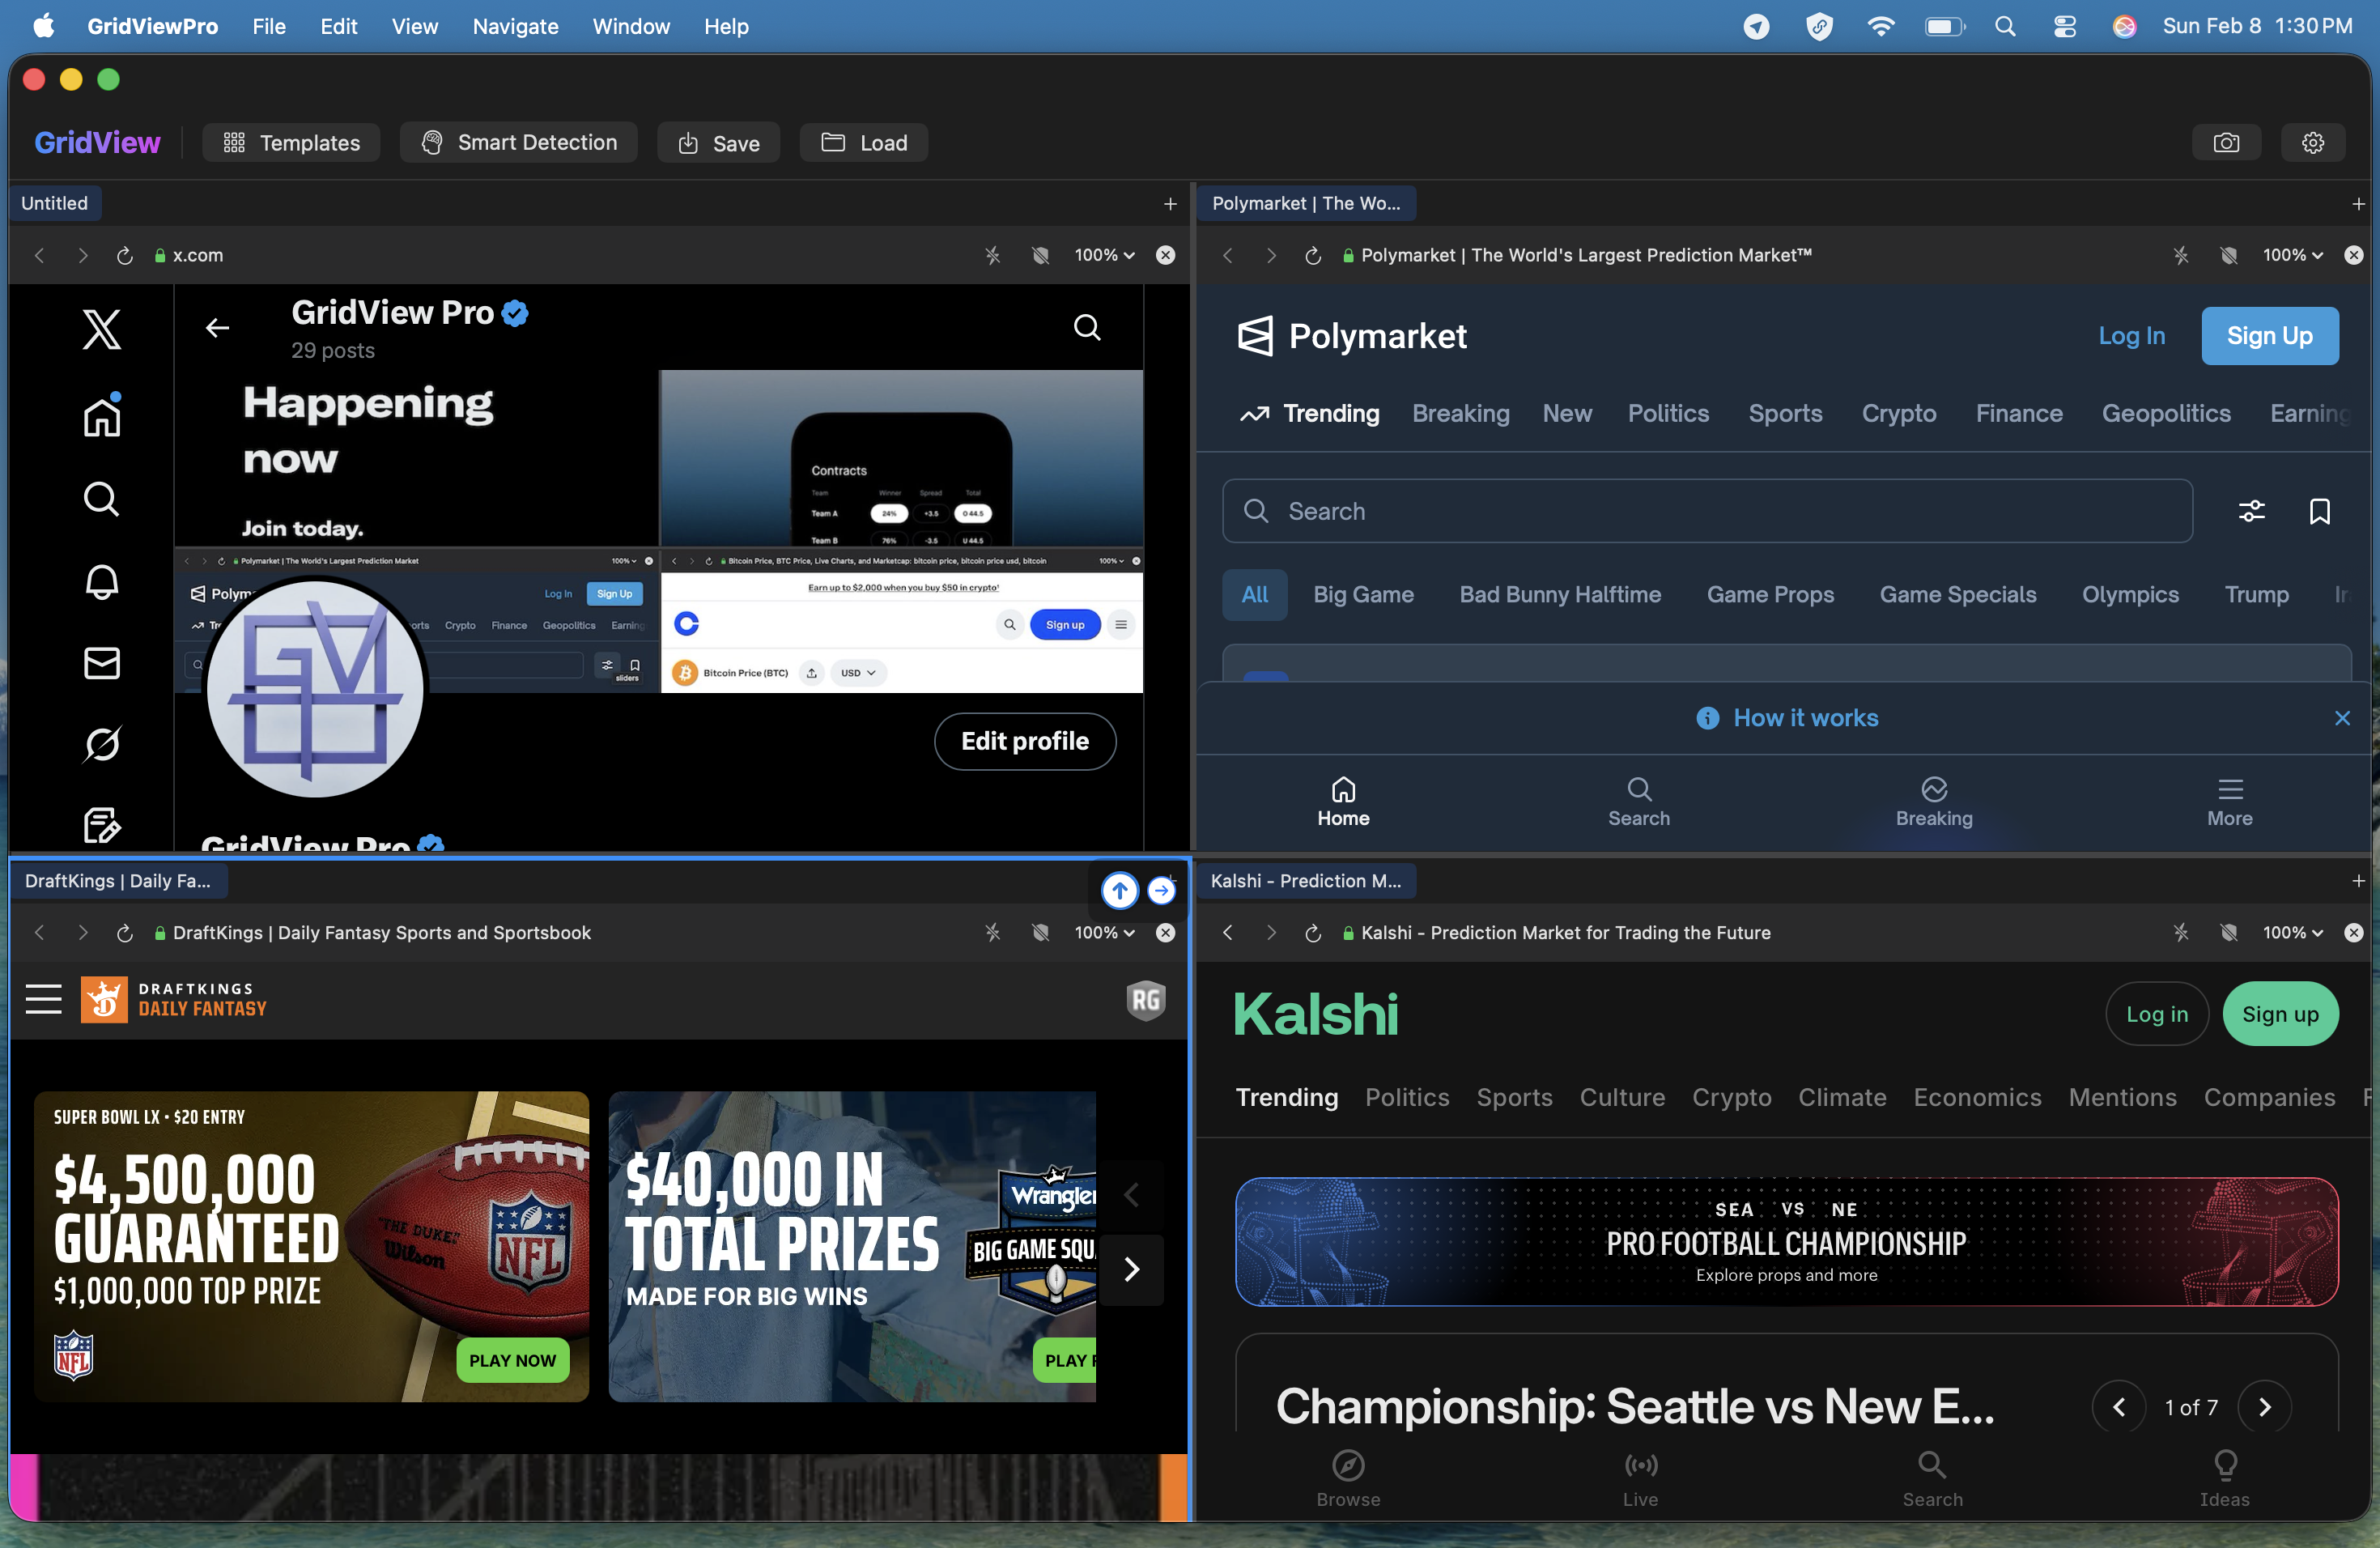
Task: Open the Navigate menu in the menu bar
Action: pyautogui.click(x=514, y=26)
